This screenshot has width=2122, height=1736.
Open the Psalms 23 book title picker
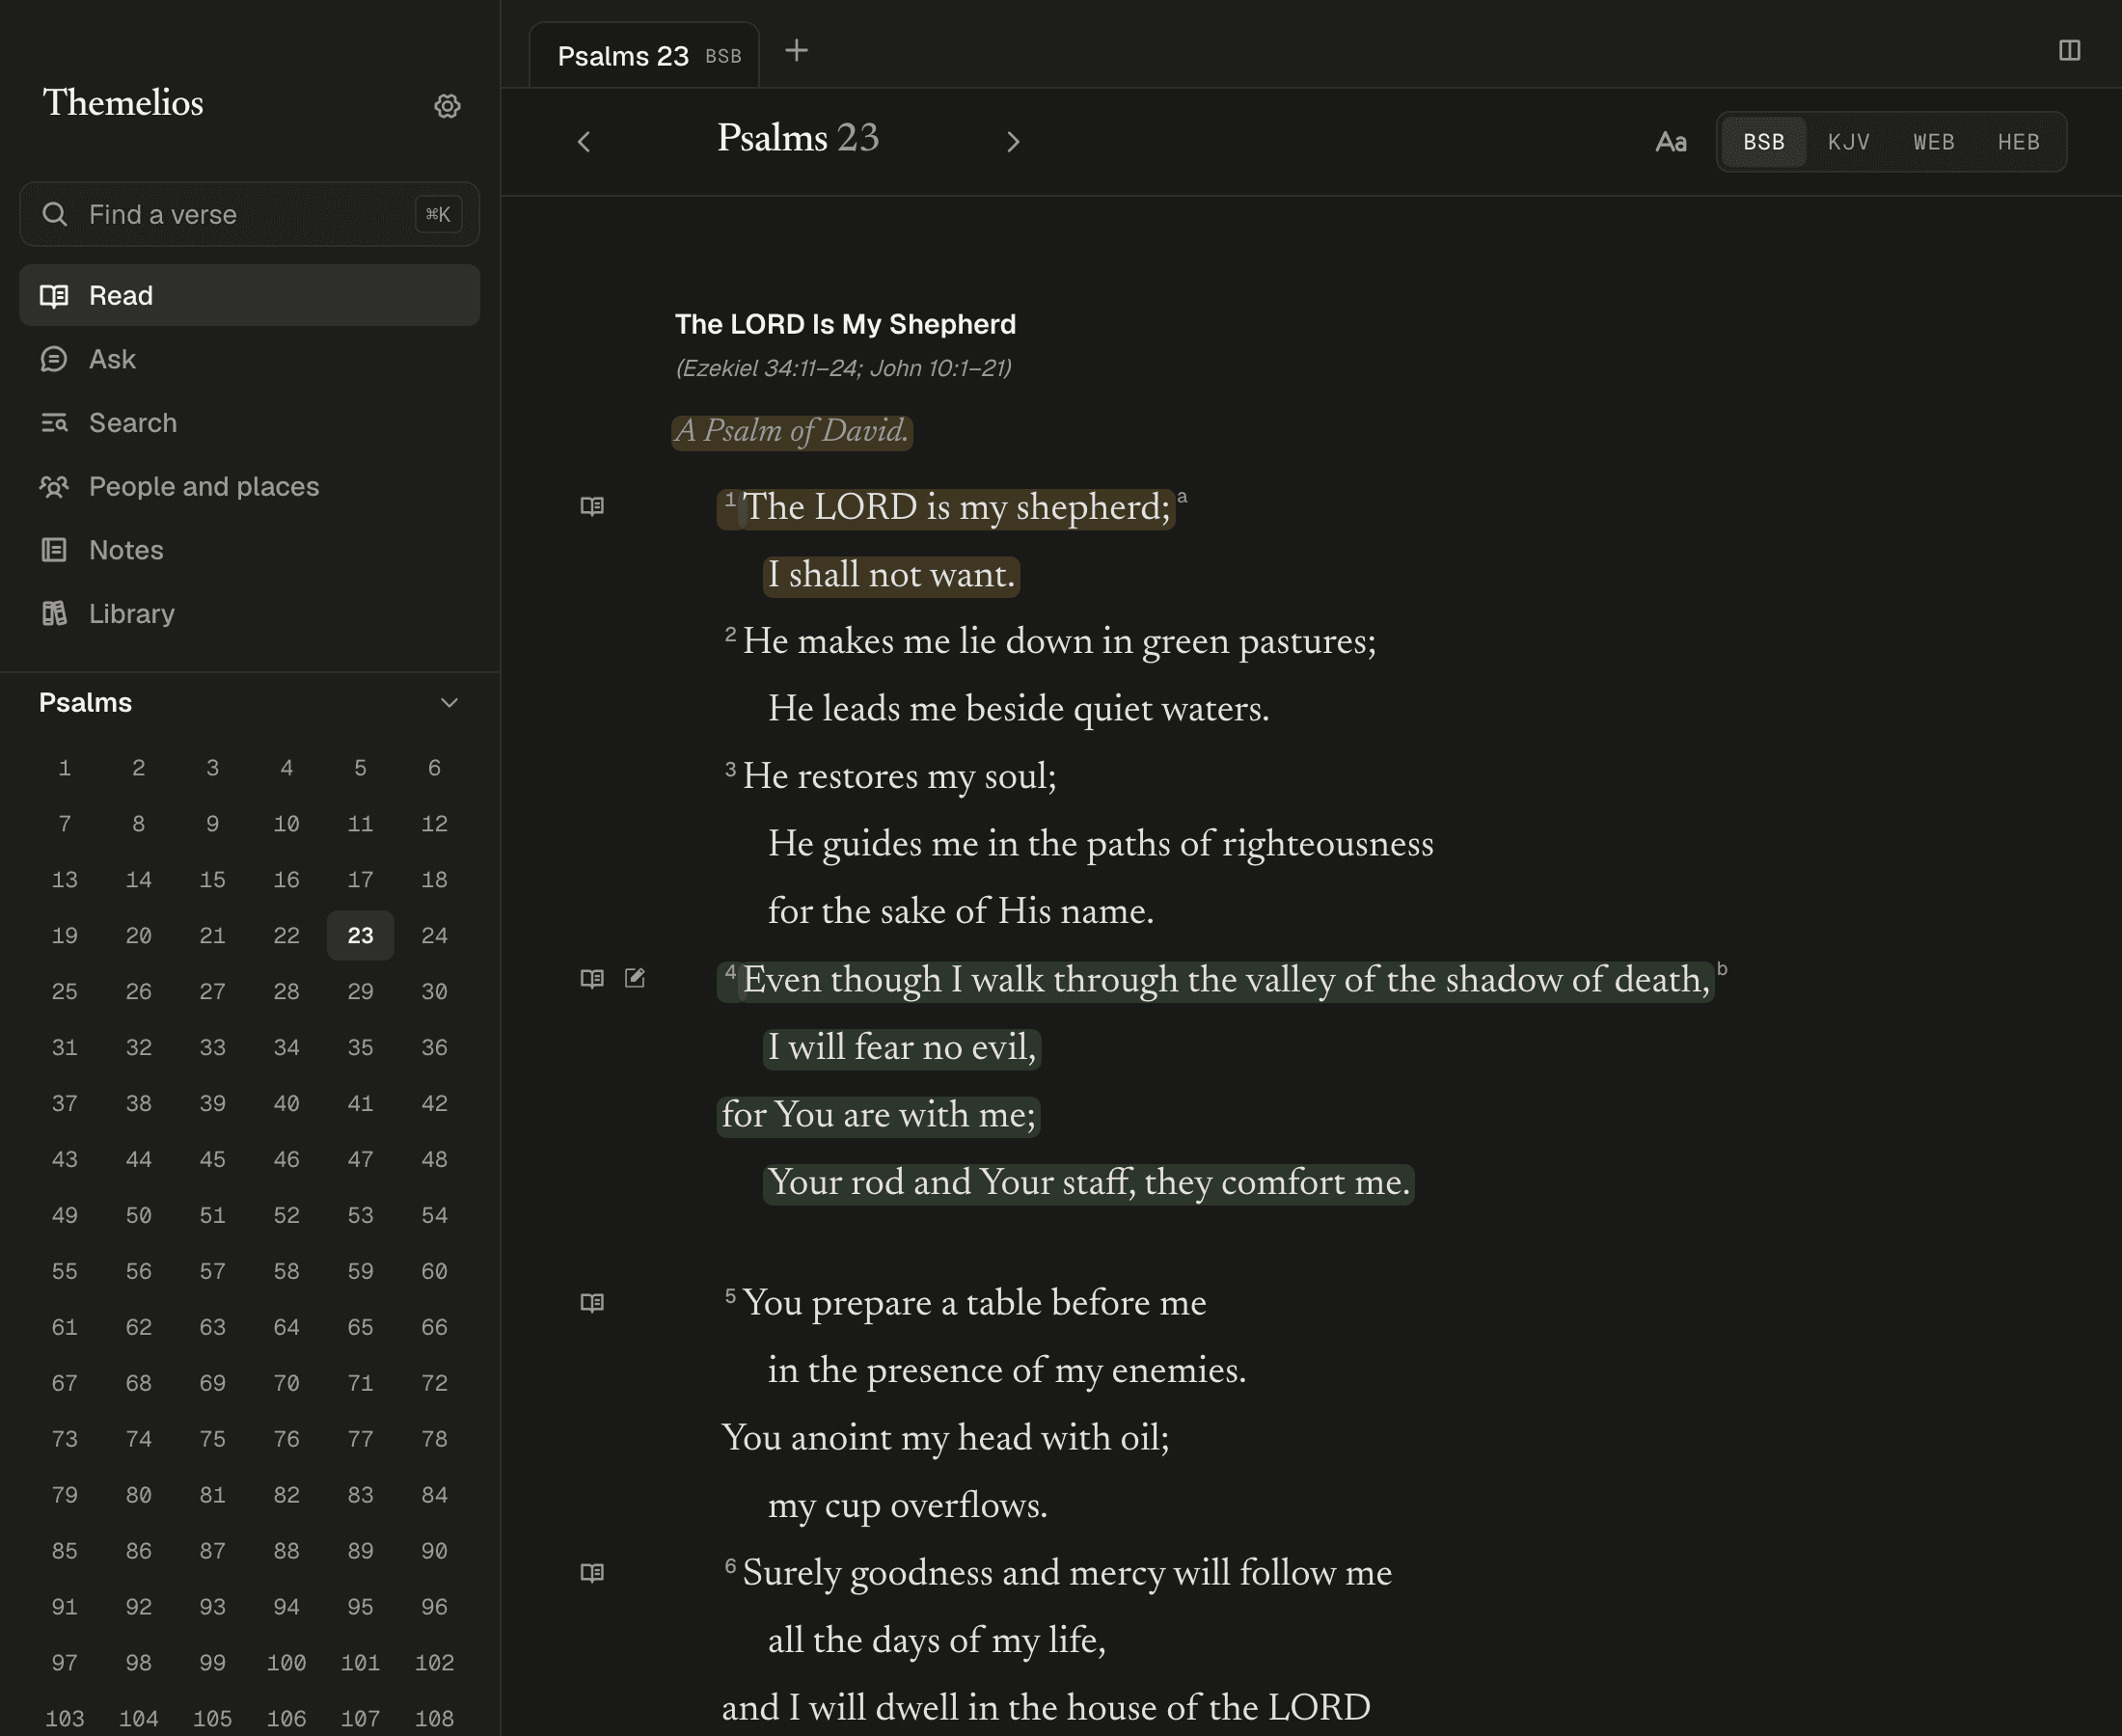pyautogui.click(x=798, y=138)
